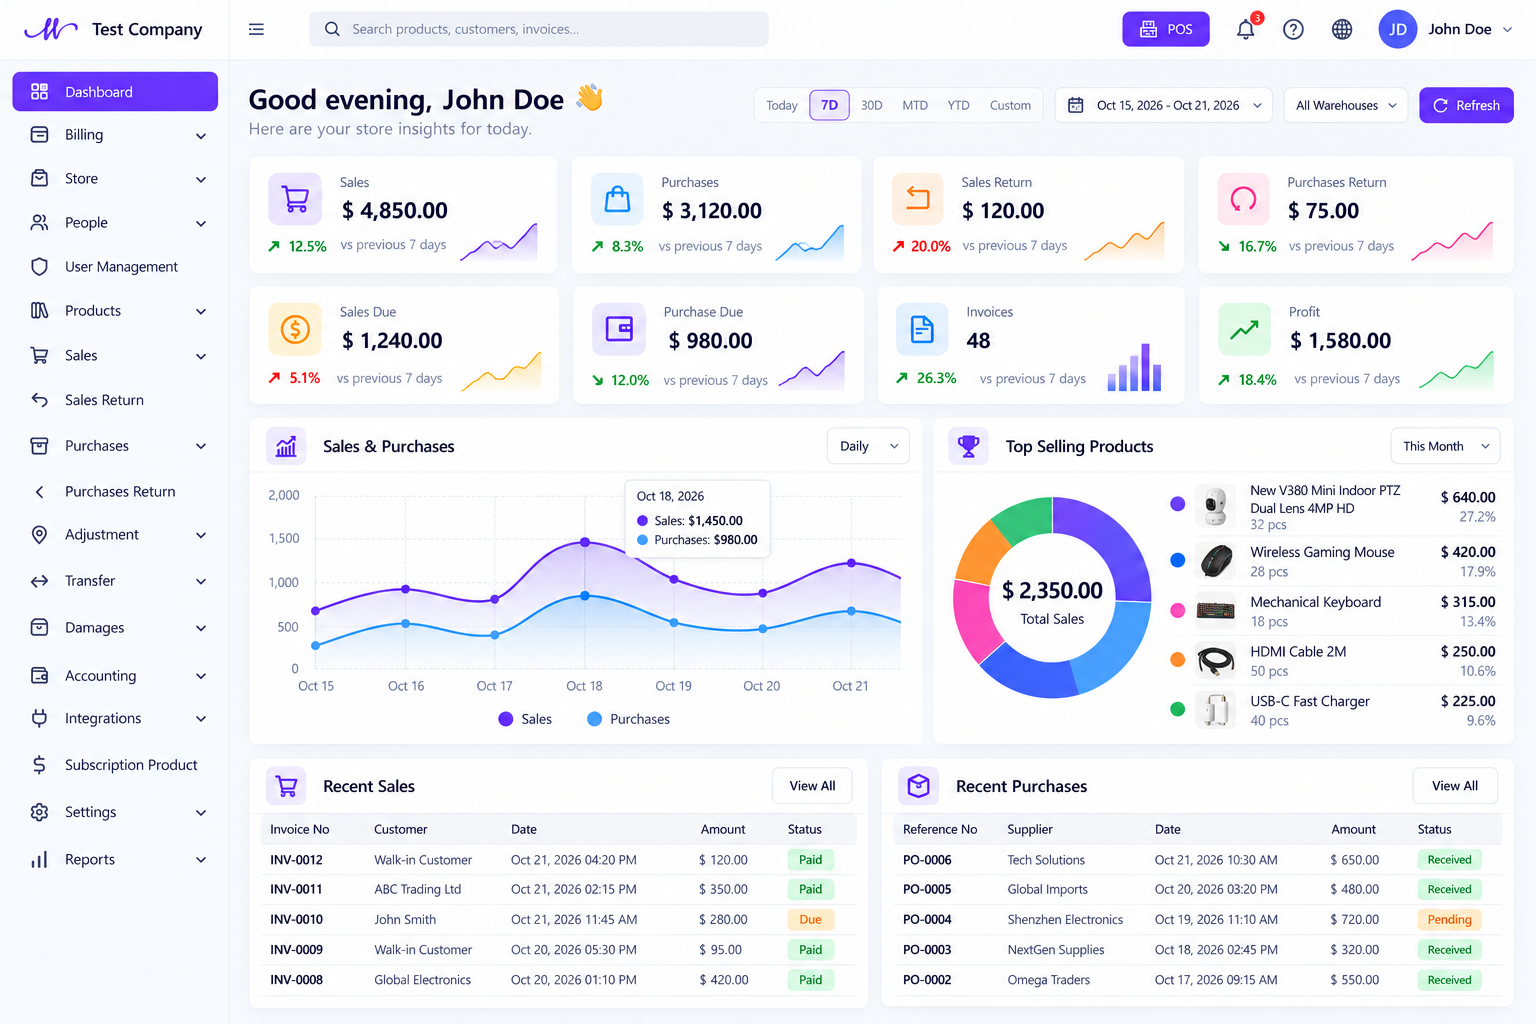
Task: Select the 30D time range tab
Action: [x=872, y=105]
